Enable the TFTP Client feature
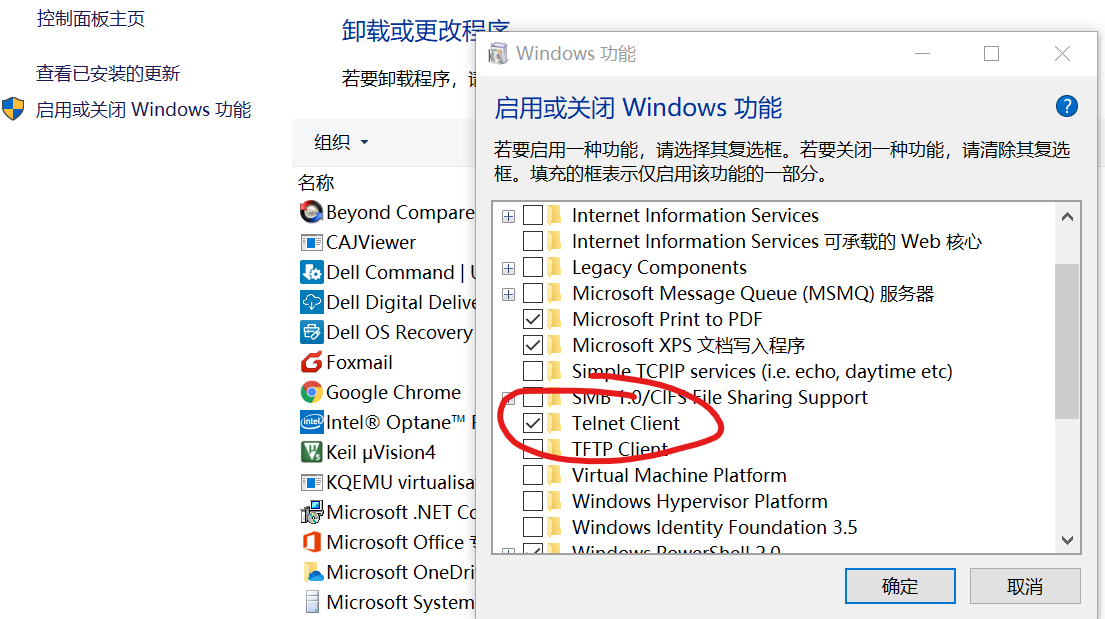The height and width of the screenshot is (619, 1105). tap(533, 449)
